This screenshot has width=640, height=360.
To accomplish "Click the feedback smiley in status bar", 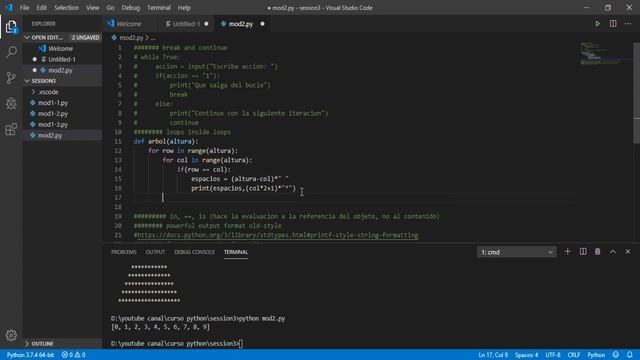I will (616, 355).
